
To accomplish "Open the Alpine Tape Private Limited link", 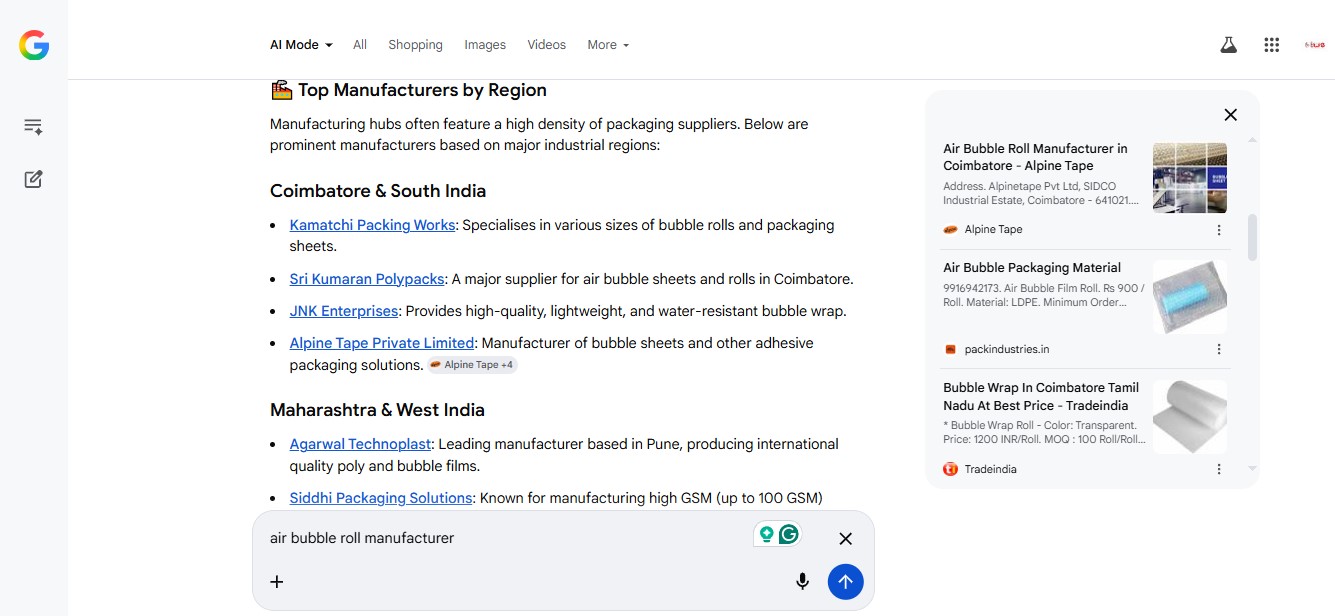I will pyautogui.click(x=382, y=343).
